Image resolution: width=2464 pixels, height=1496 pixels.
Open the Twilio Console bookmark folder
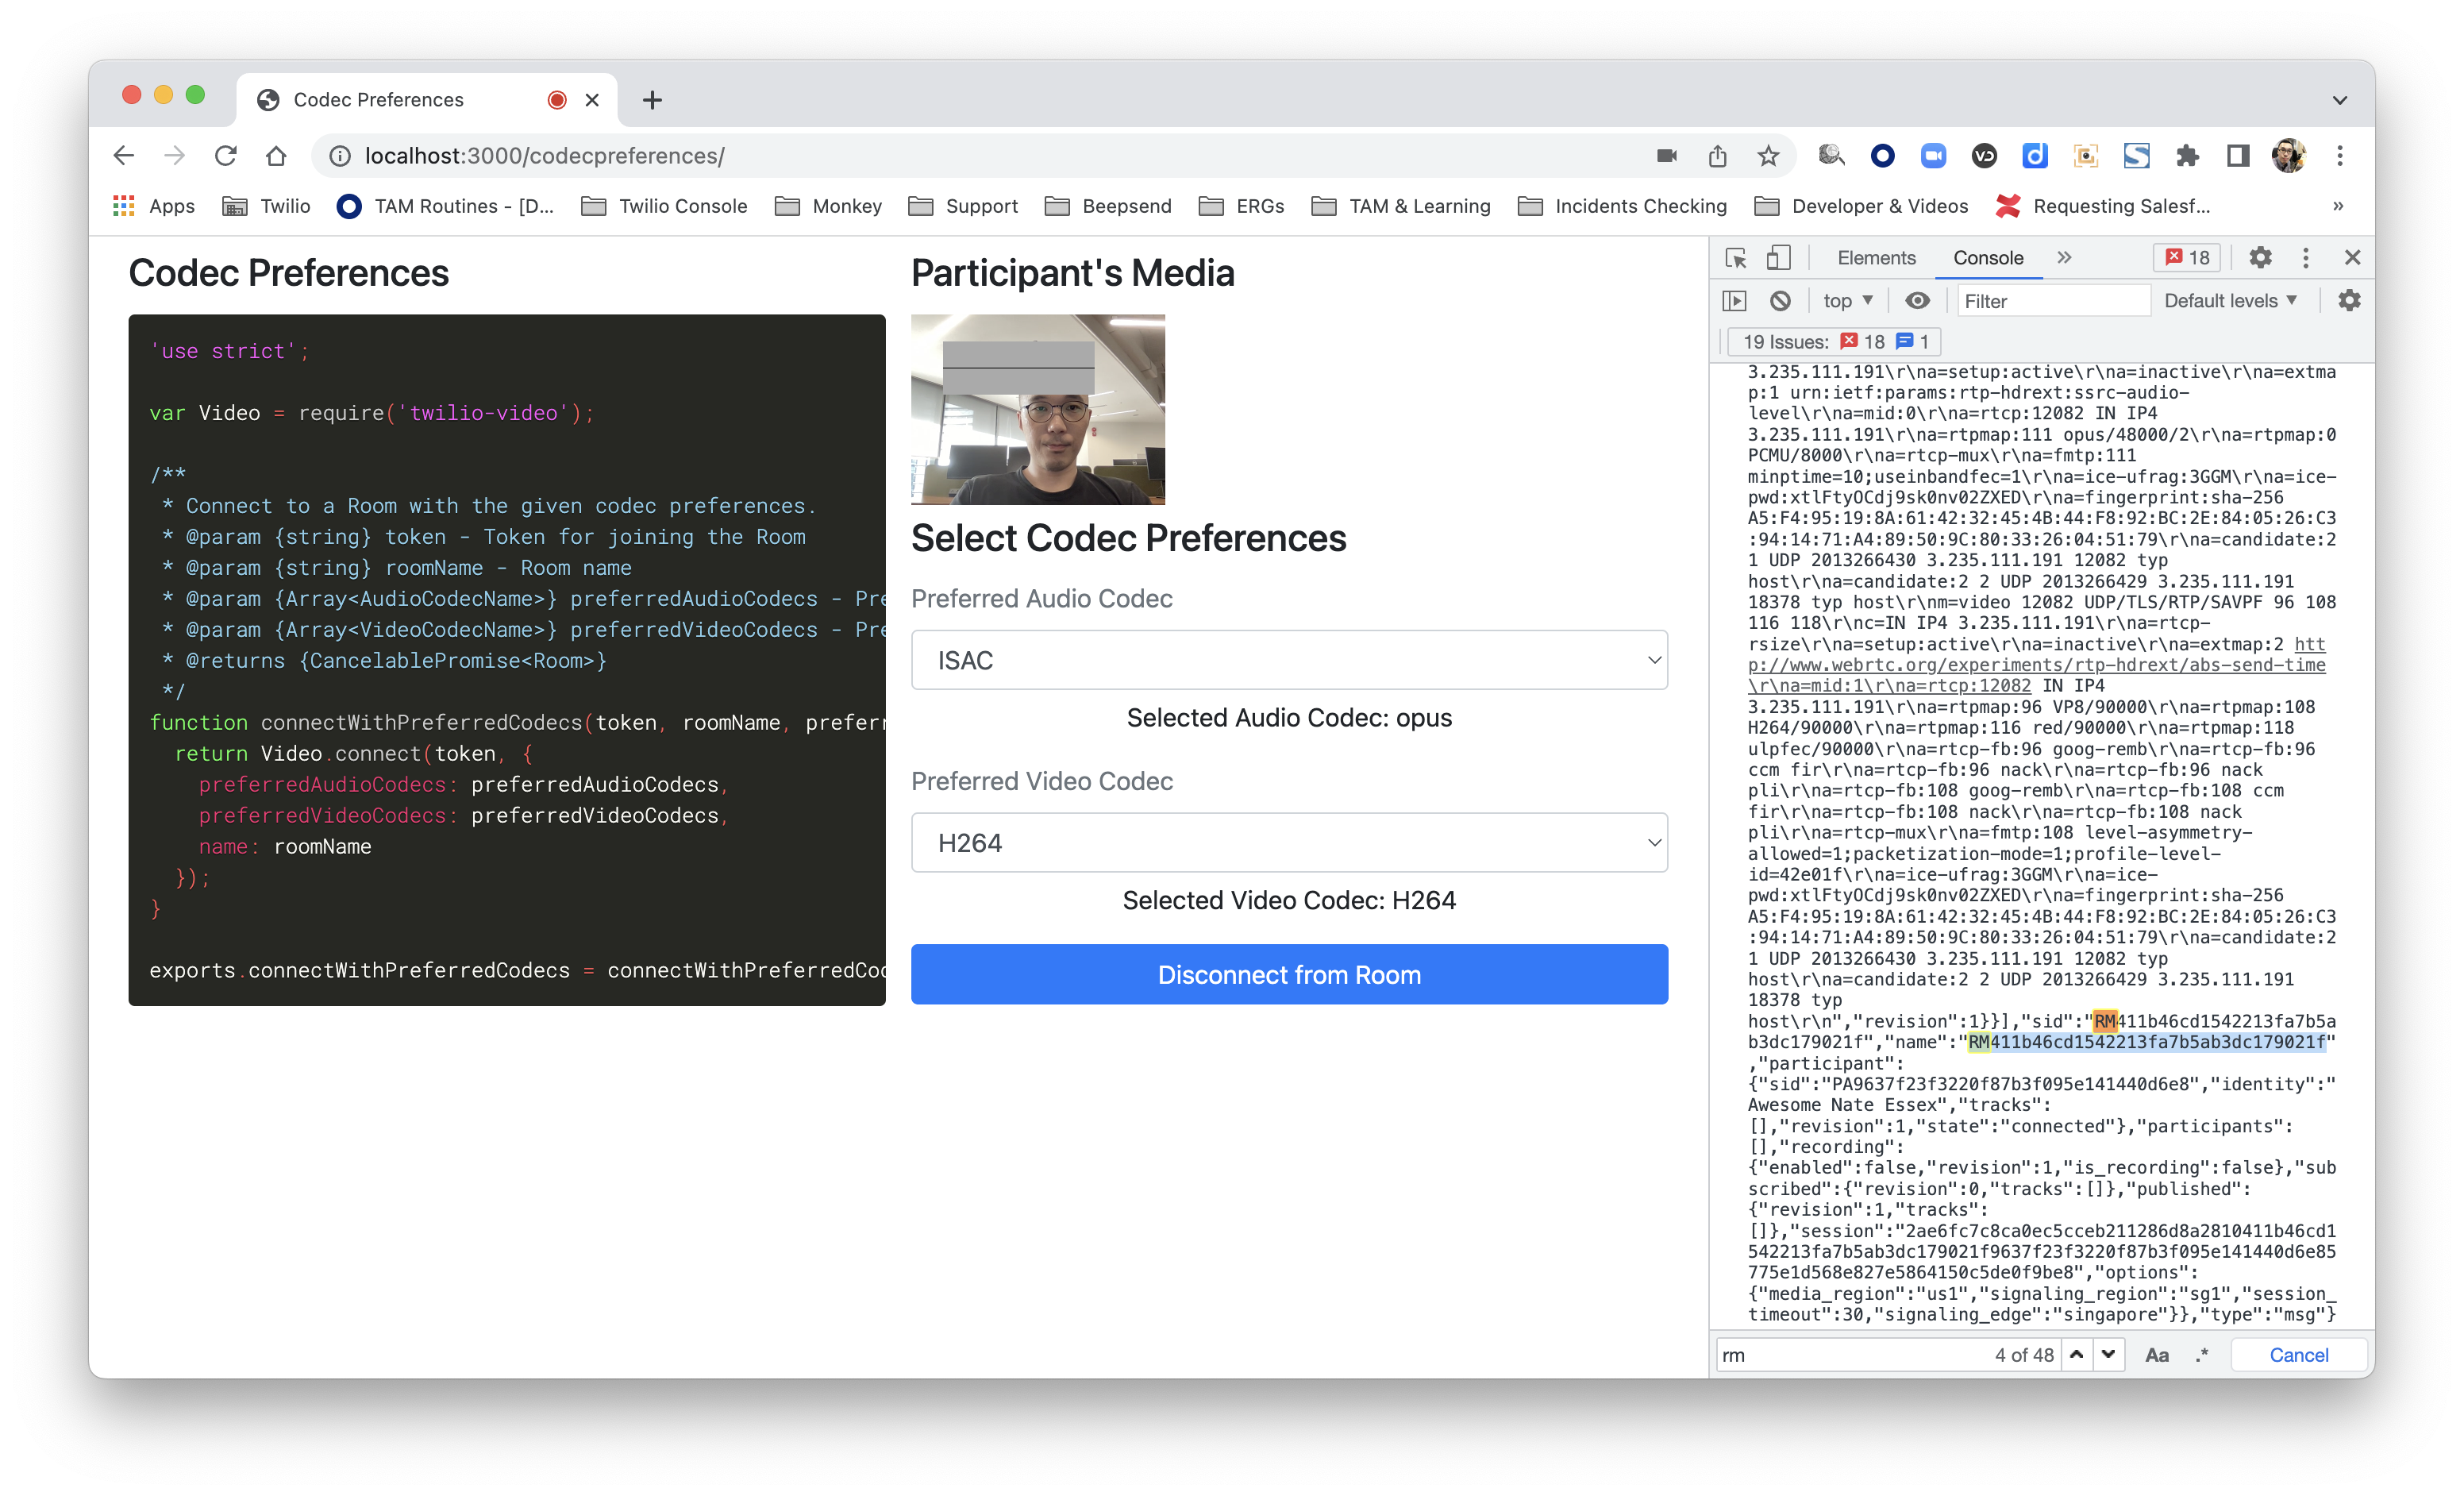click(x=665, y=206)
